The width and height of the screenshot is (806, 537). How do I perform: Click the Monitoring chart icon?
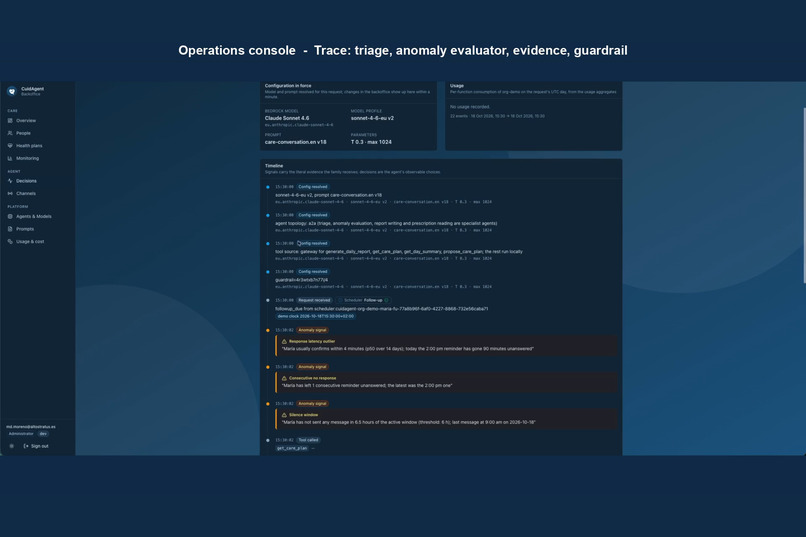[10, 158]
